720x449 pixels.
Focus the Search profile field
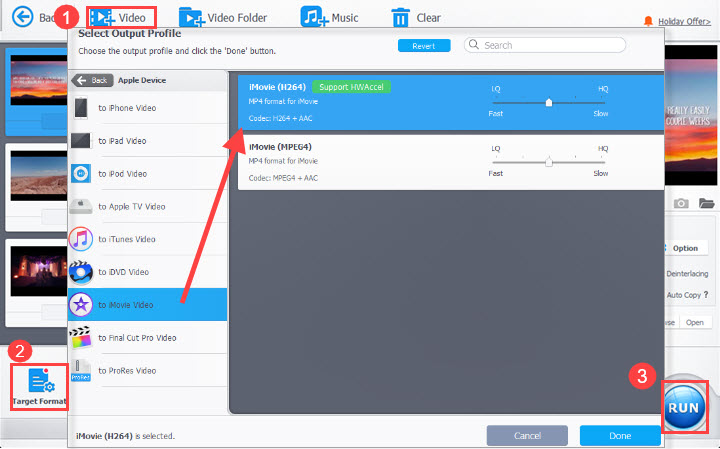545,45
